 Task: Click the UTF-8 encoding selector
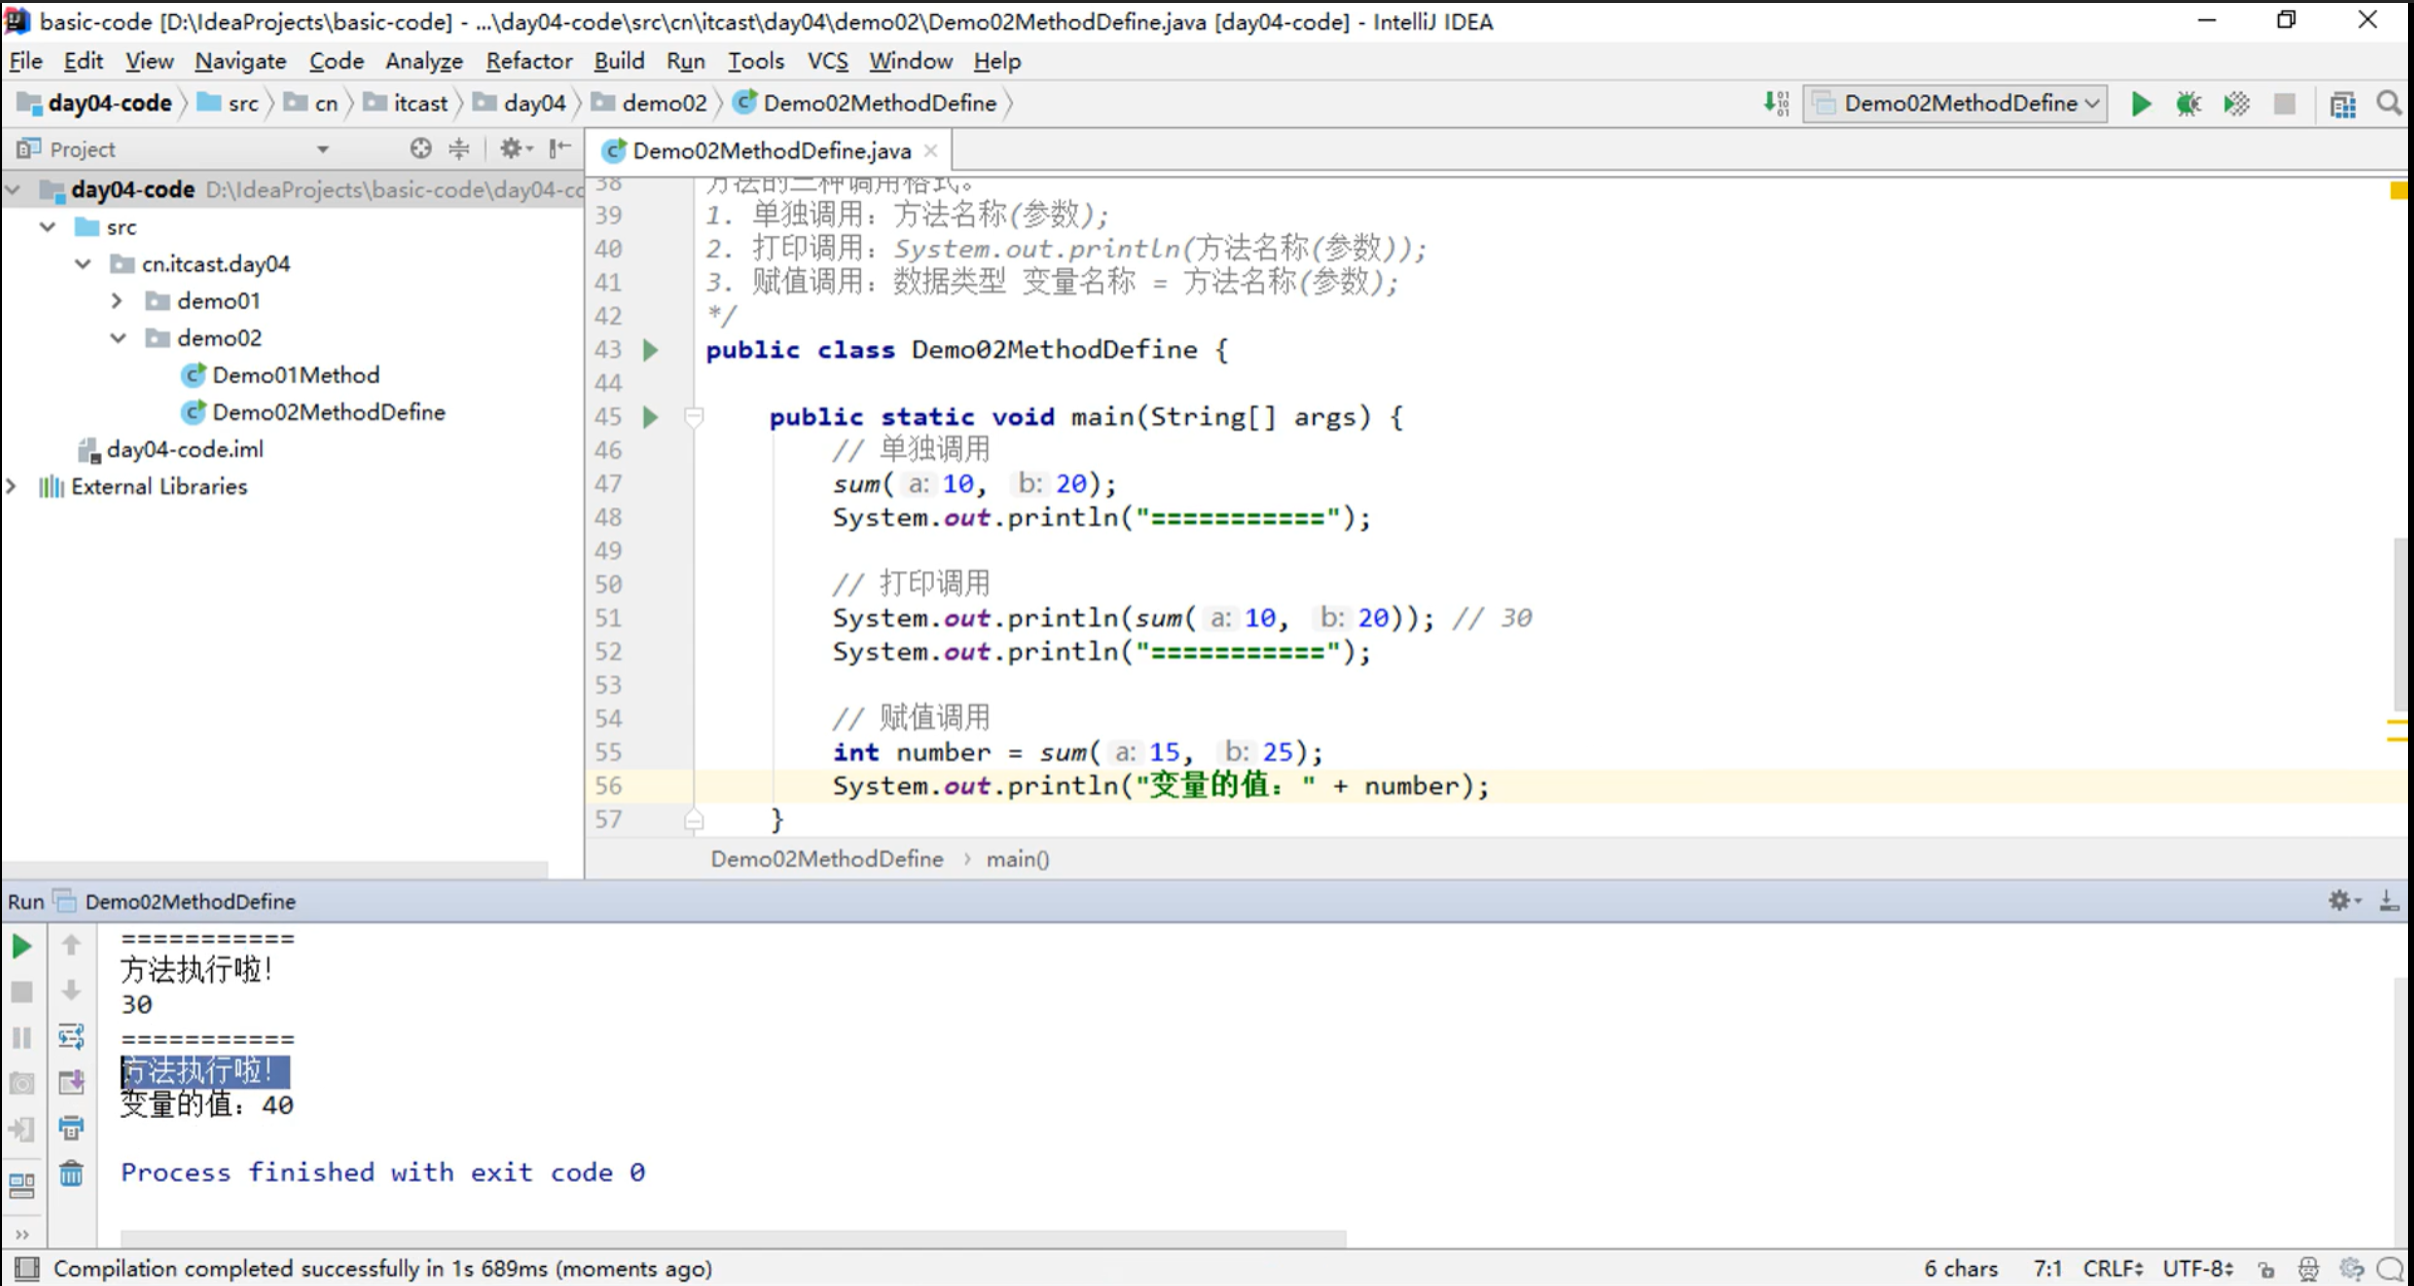(2197, 1269)
